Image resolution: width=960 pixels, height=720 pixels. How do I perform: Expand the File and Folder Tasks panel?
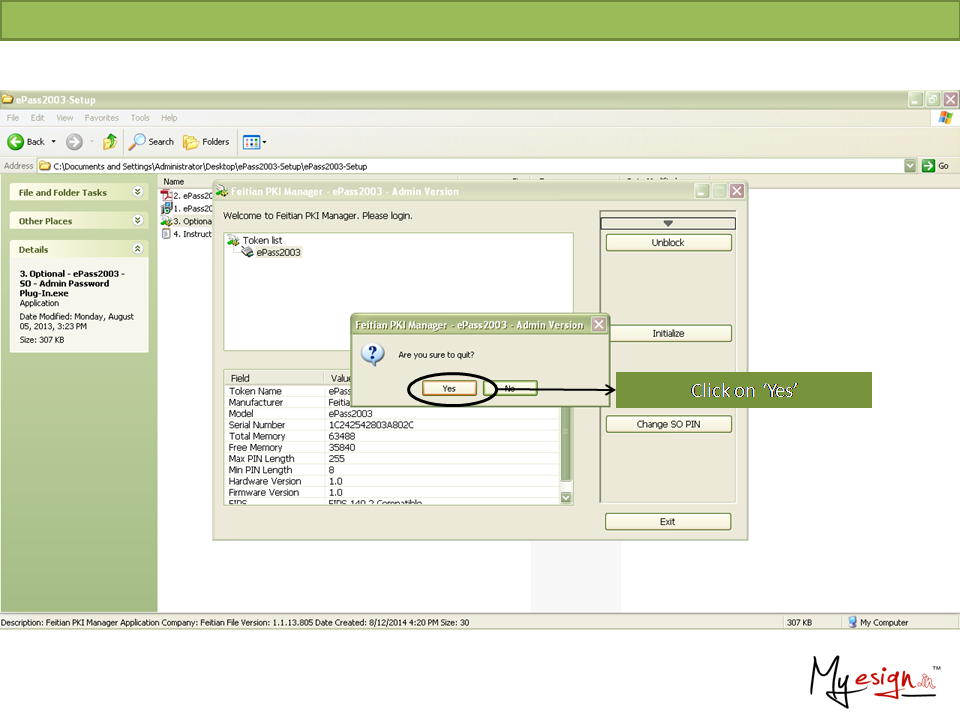(138, 192)
